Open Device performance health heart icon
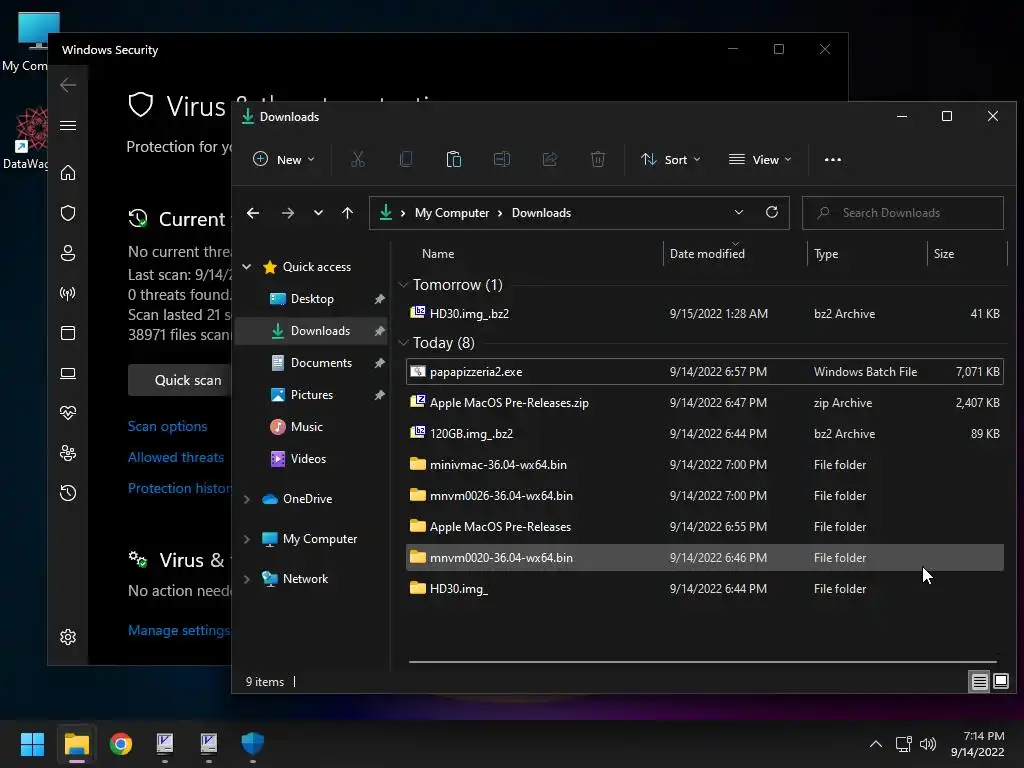1024x768 pixels. [x=68, y=413]
